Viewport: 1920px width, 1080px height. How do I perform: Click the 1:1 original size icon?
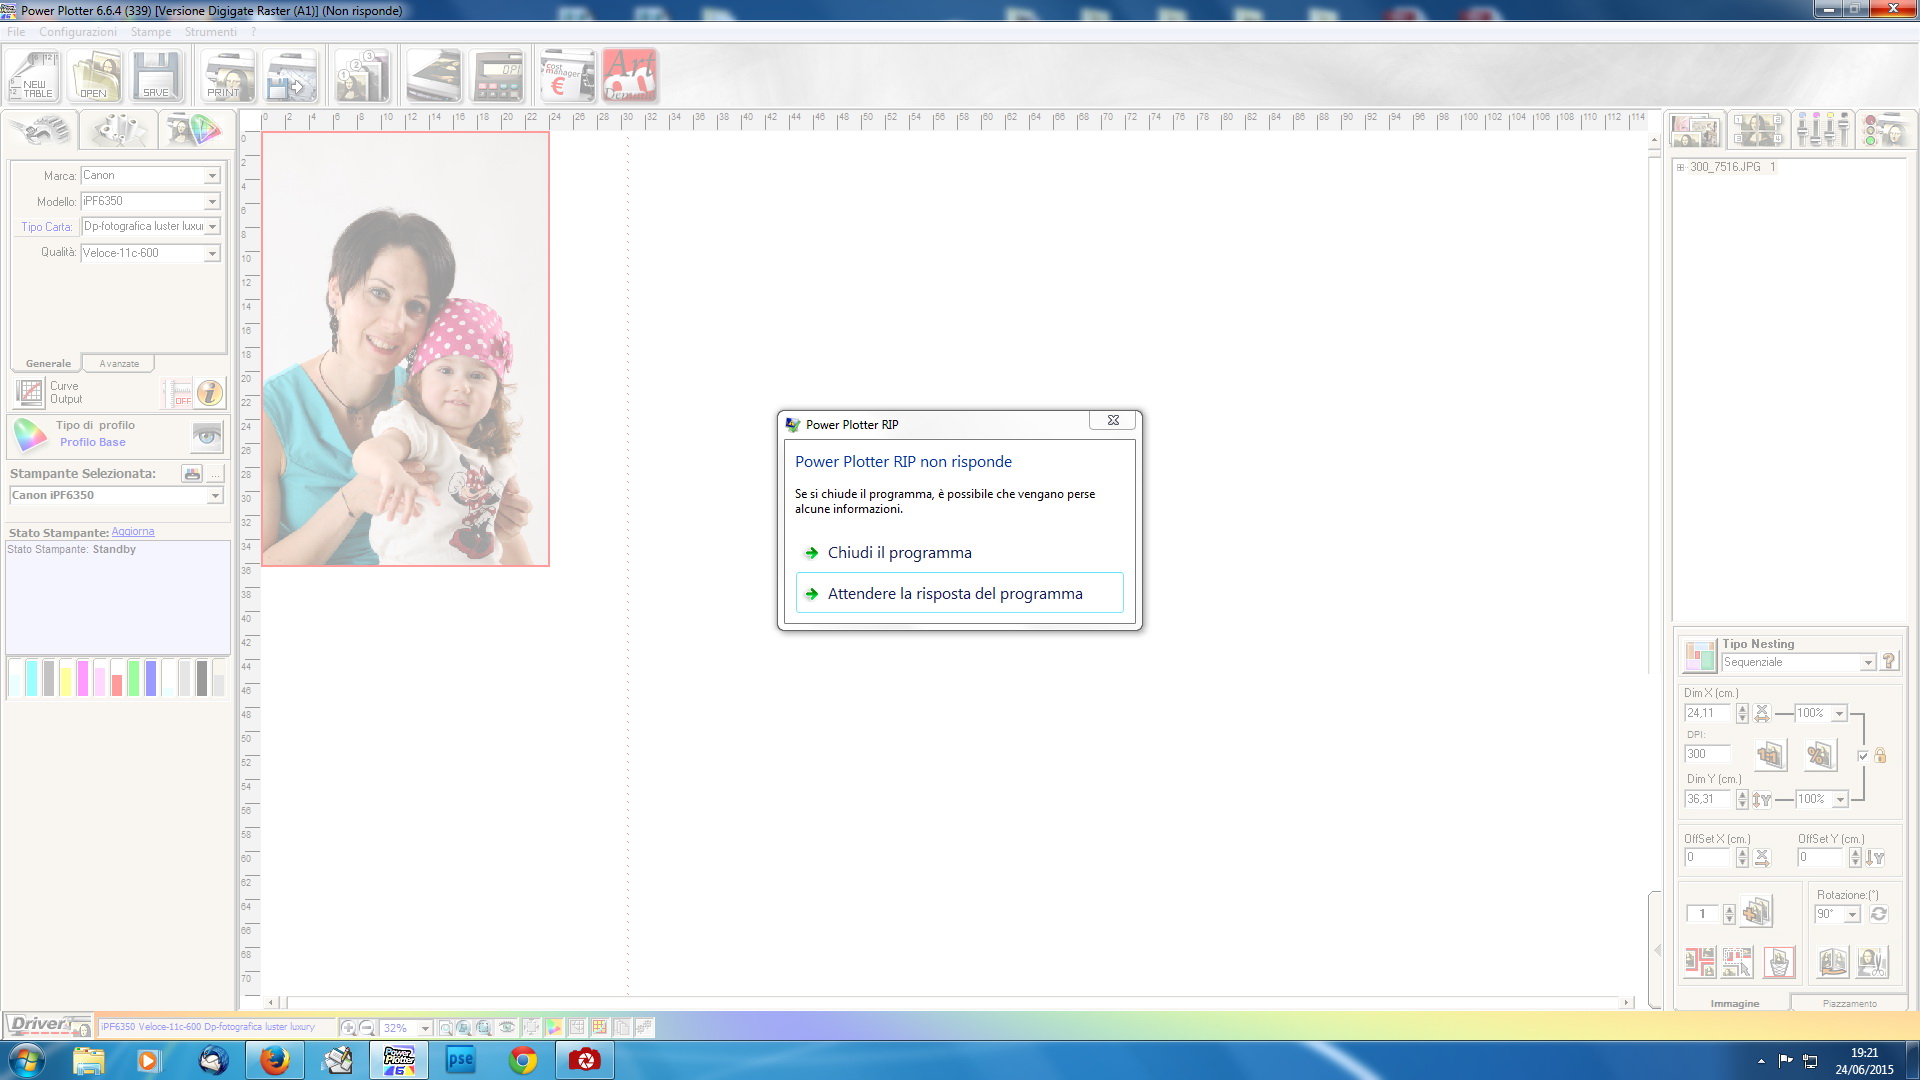[1769, 755]
